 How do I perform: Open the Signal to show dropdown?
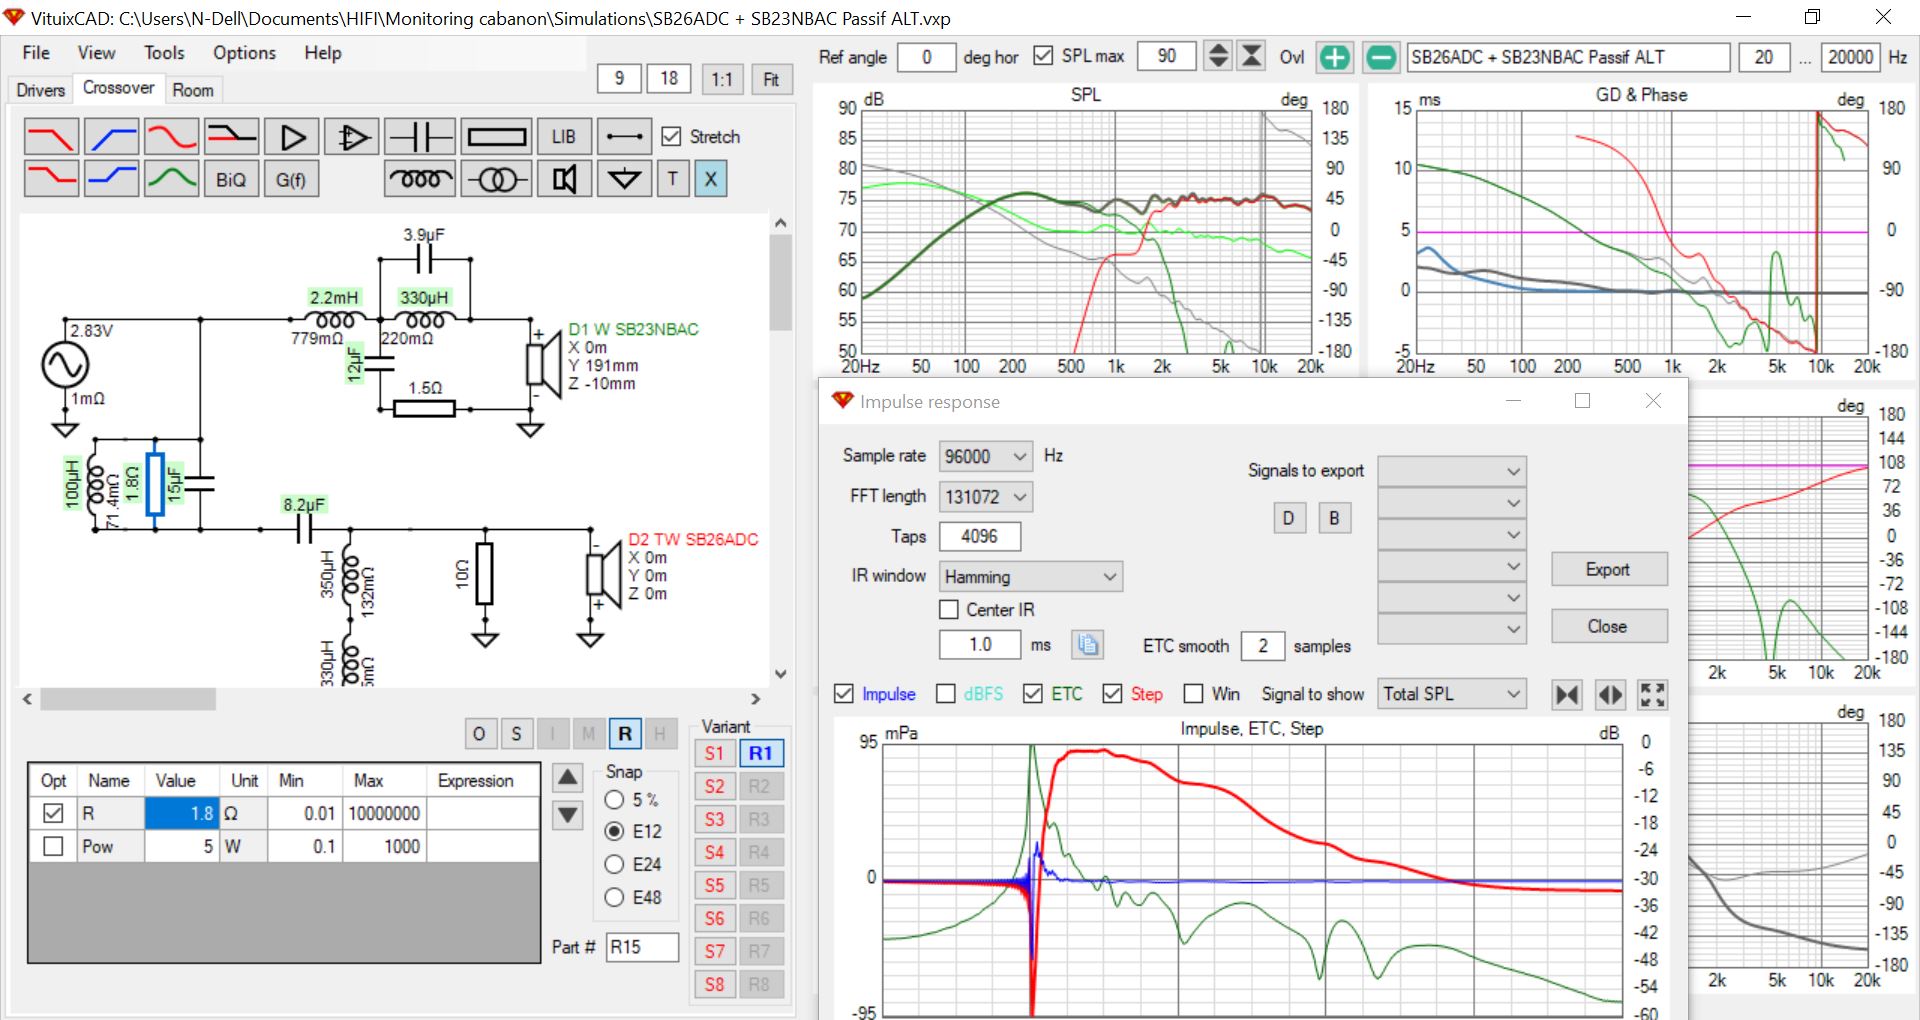(x=1451, y=694)
